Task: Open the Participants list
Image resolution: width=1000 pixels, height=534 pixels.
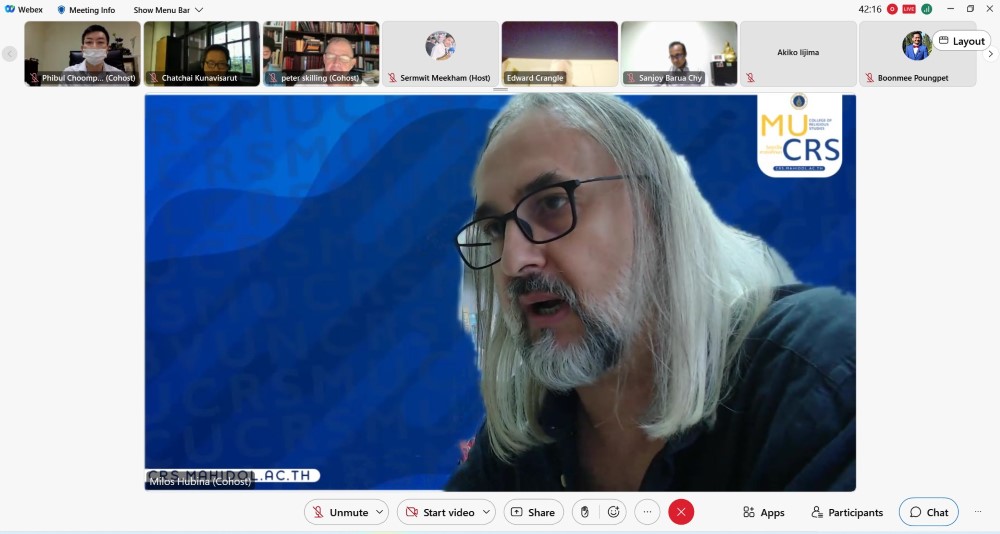Action: (847, 512)
